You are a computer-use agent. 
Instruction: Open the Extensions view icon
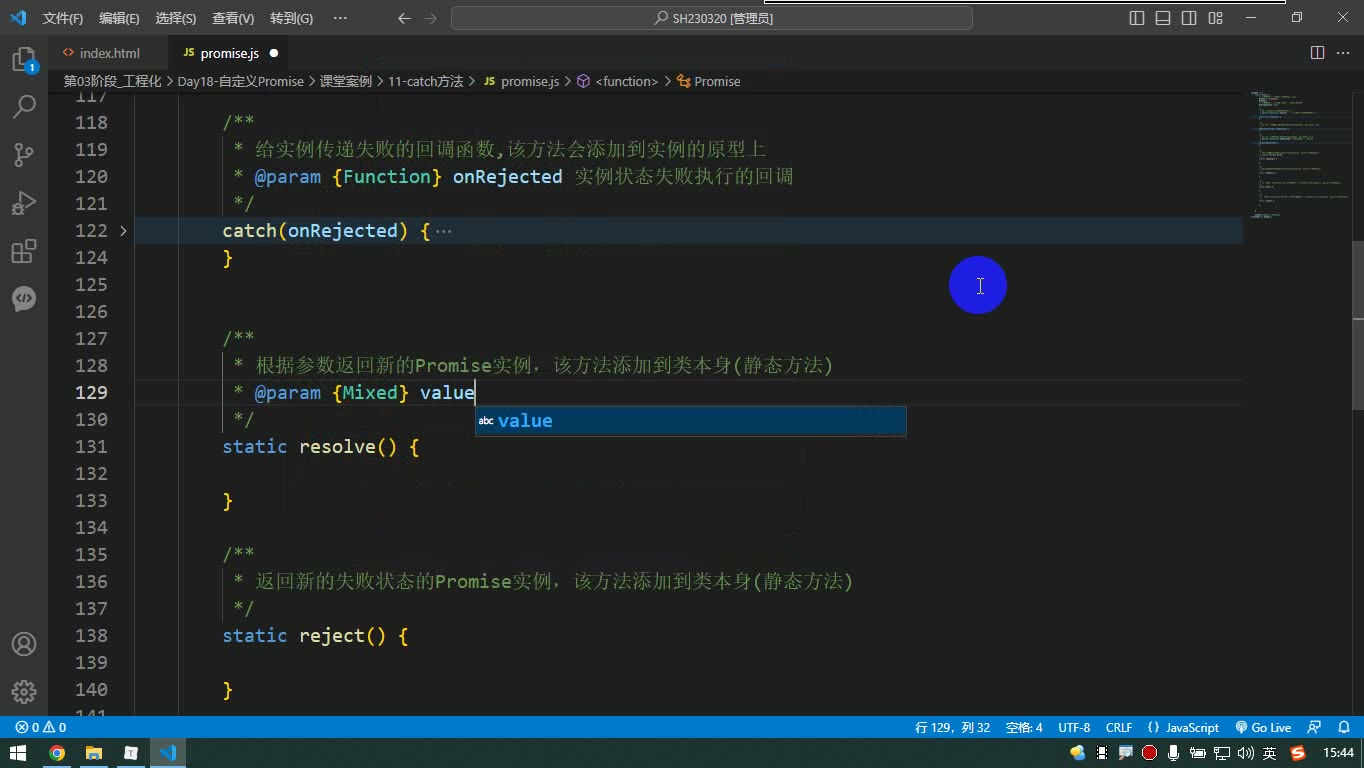point(24,251)
